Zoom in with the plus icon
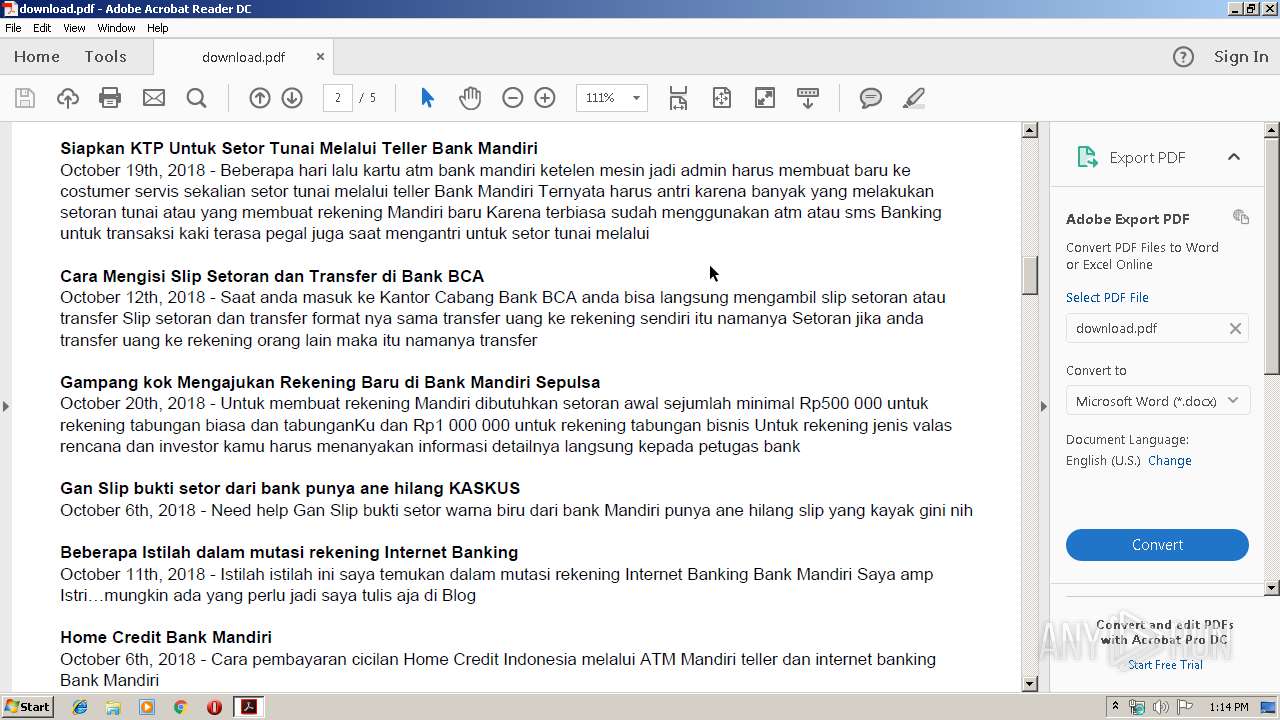 [545, 98]
